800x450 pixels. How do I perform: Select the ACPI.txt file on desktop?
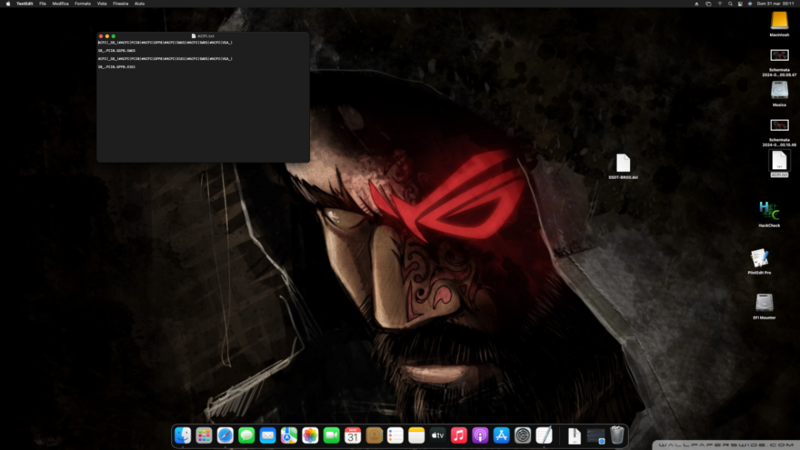[779, 164]
